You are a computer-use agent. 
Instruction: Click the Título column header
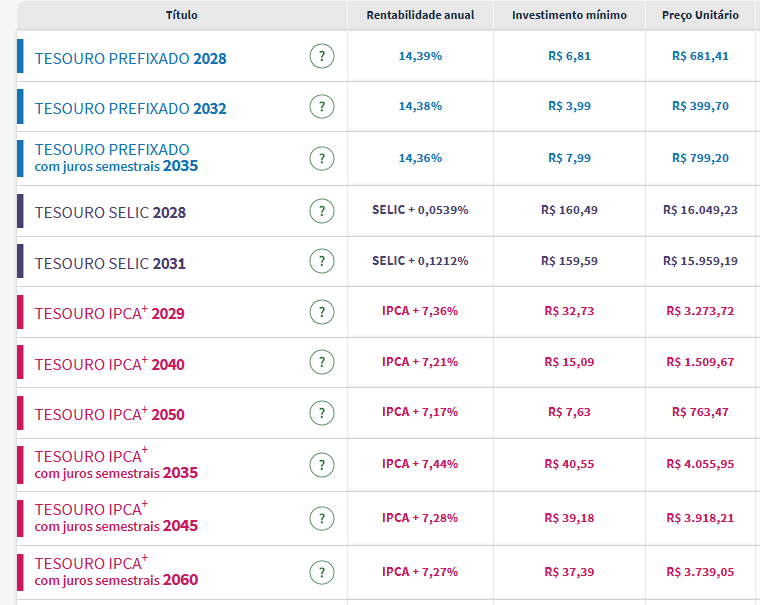pos(182,15)
